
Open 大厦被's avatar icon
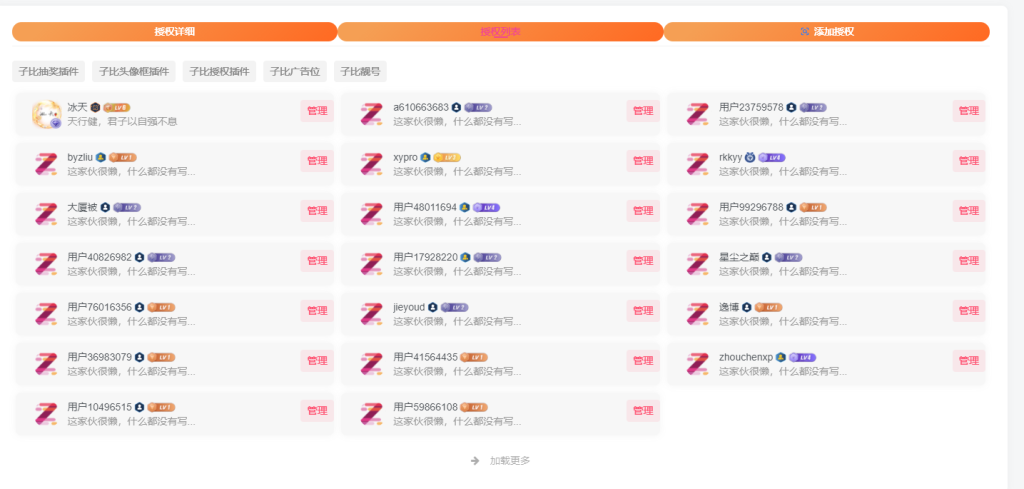click(46, 214)
